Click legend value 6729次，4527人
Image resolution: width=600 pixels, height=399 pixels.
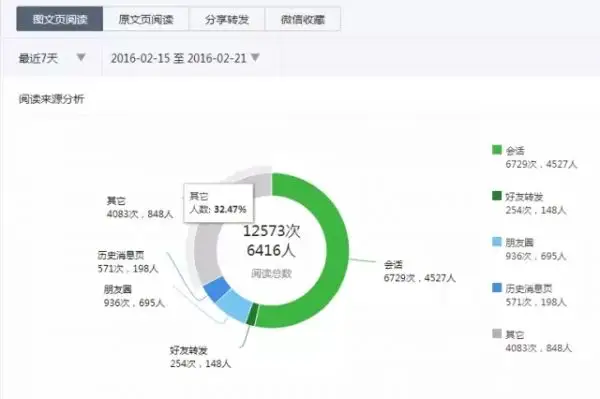coord(541,164)
